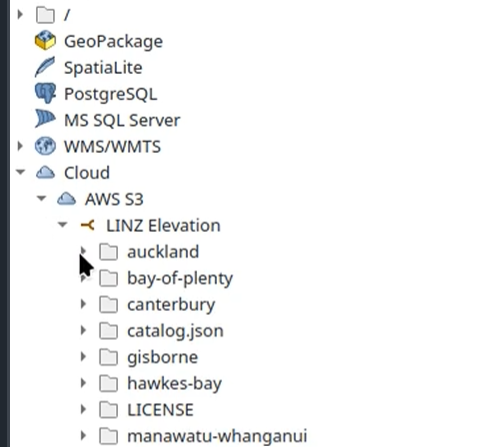Click the GeoPackage icon
This screenshot has width=482, height=447.
tap(45, 41)
